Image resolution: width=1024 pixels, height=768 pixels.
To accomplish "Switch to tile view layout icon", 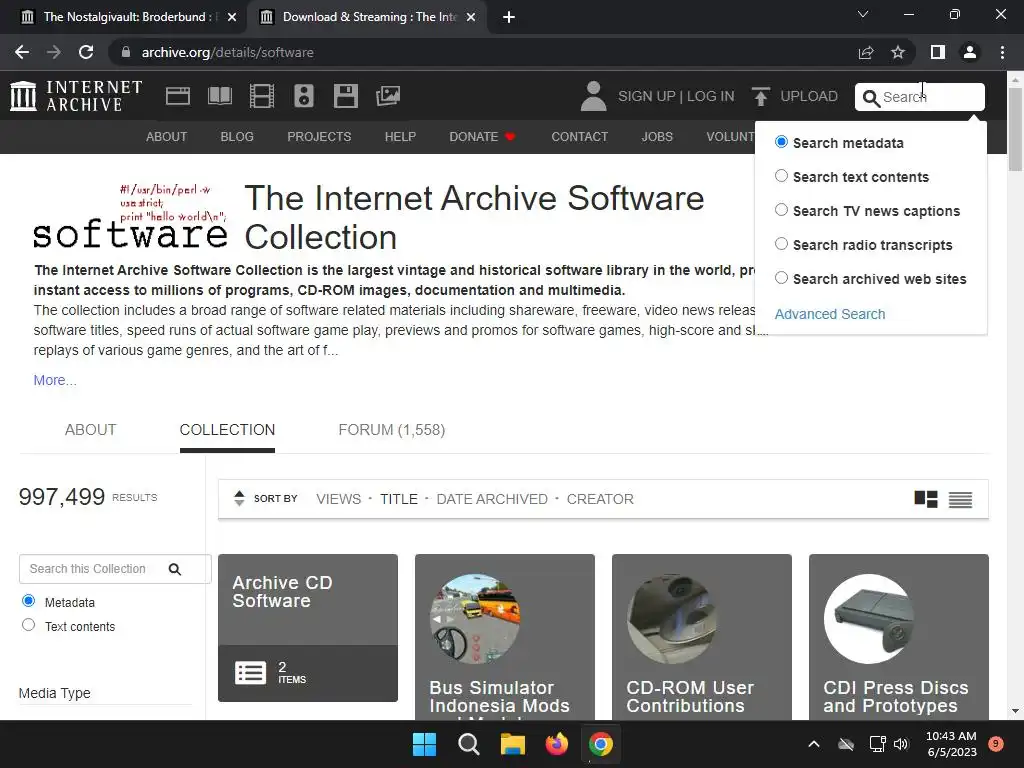I will (x=925, y=499).
